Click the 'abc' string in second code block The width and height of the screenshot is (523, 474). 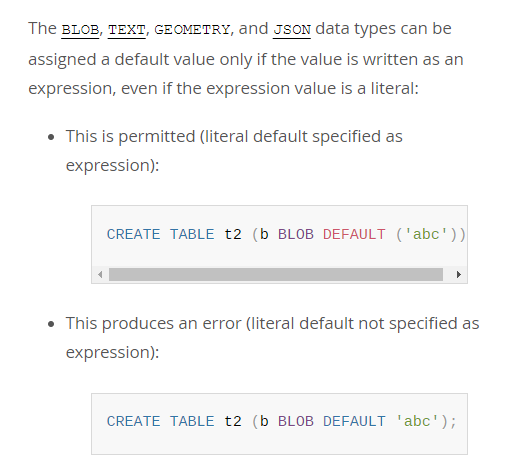417,421
